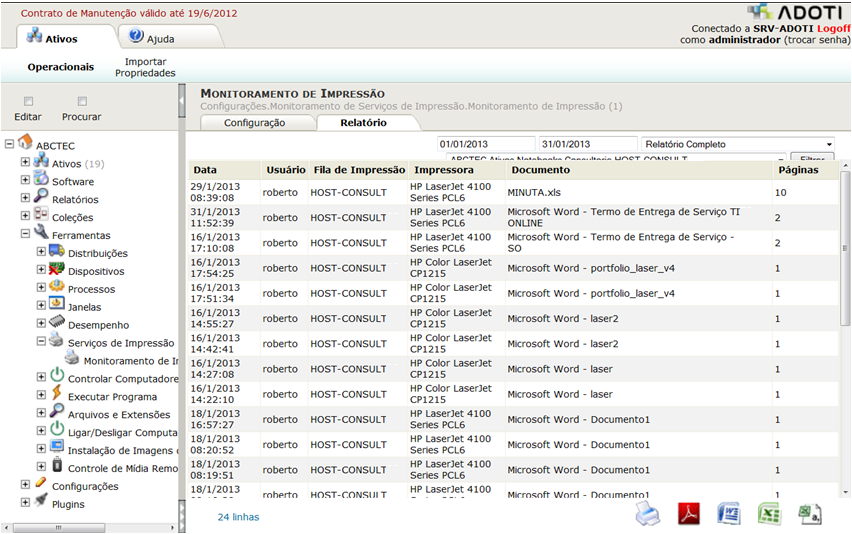Click the Coleções icon
Image resolution: width=852 pixels, height=534 pixels.
(41, 215)
